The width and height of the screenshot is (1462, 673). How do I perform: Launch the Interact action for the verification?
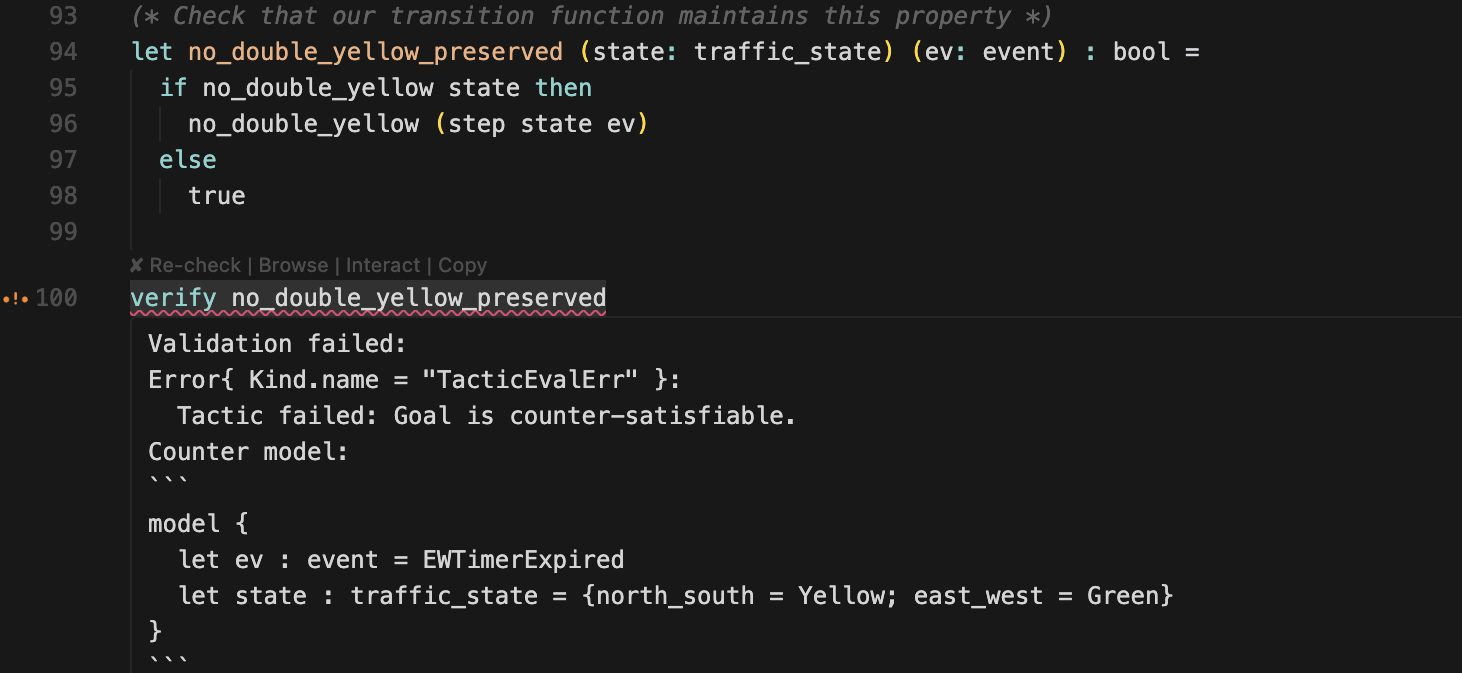click(x=383, y=265)
